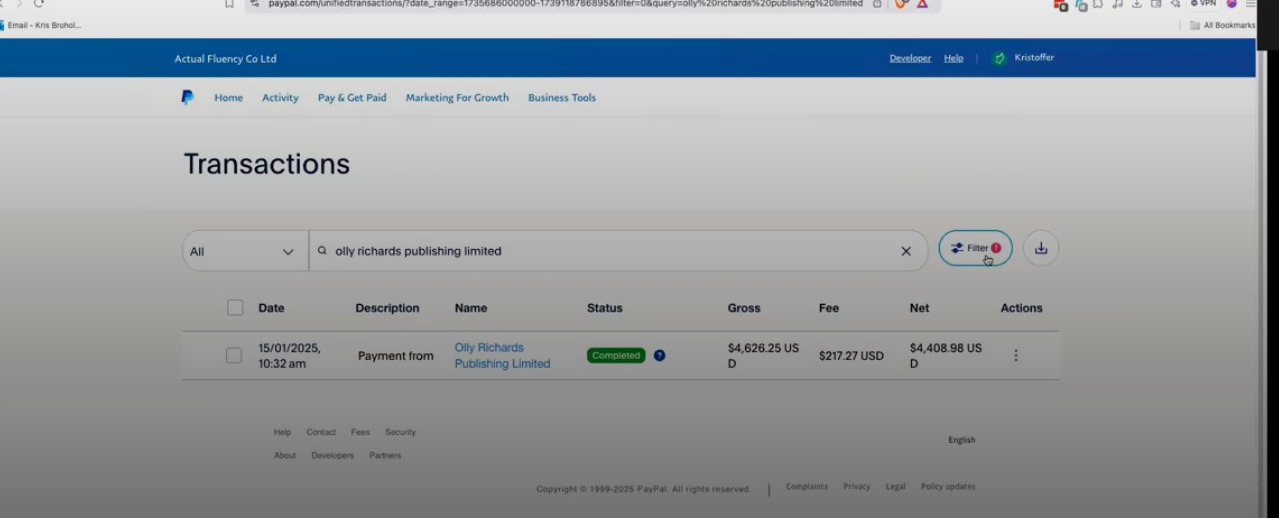Click the magnifier icon in the search box
This screenshot has width=1279, height=518.
[322, 251]
